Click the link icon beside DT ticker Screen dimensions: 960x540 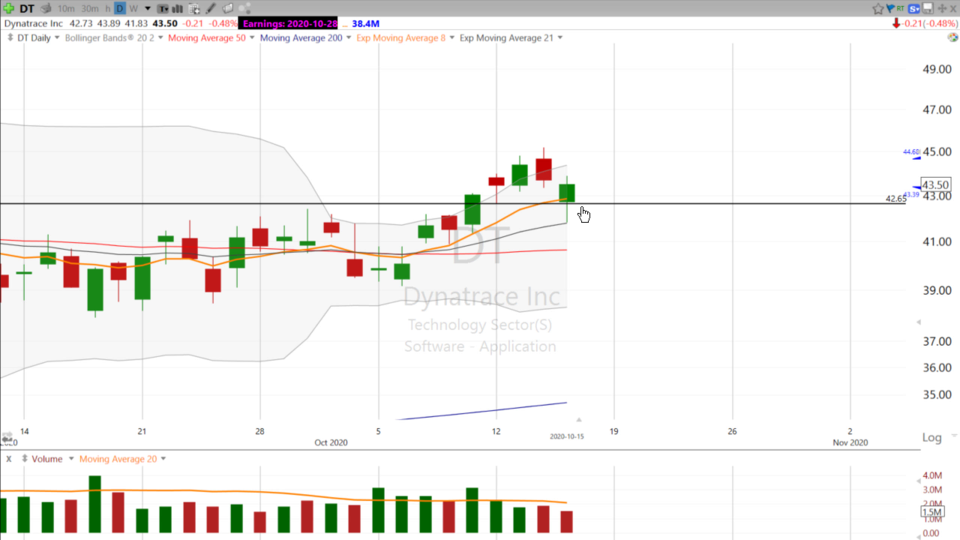coord(47,9)
